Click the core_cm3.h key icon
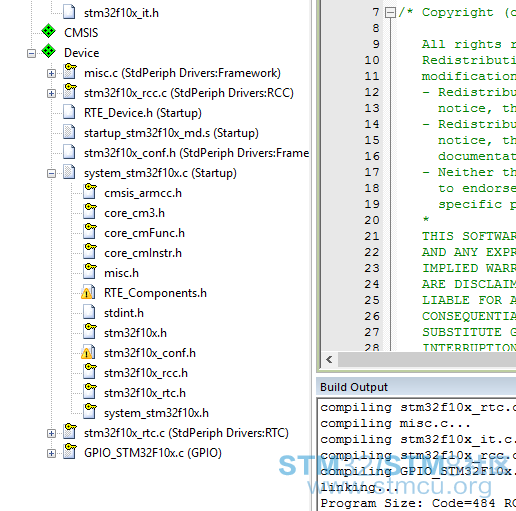 point(90,211)
